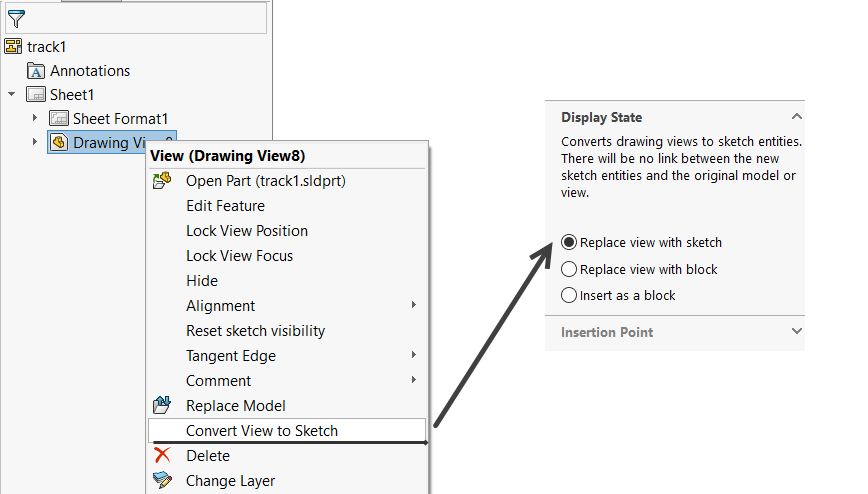Click the Sheet1 sheet icon
868x494 pixels.
pyautogui.click(x=36, y=95)
